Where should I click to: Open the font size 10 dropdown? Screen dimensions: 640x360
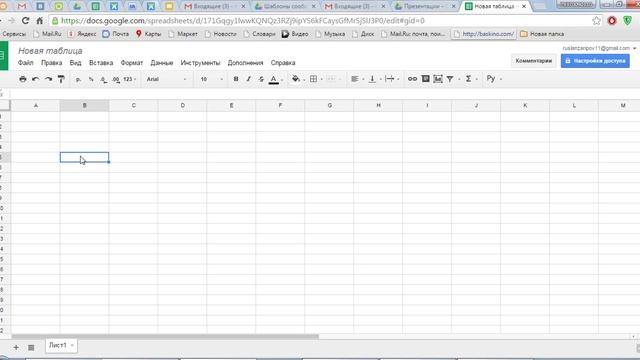point(211,79)
